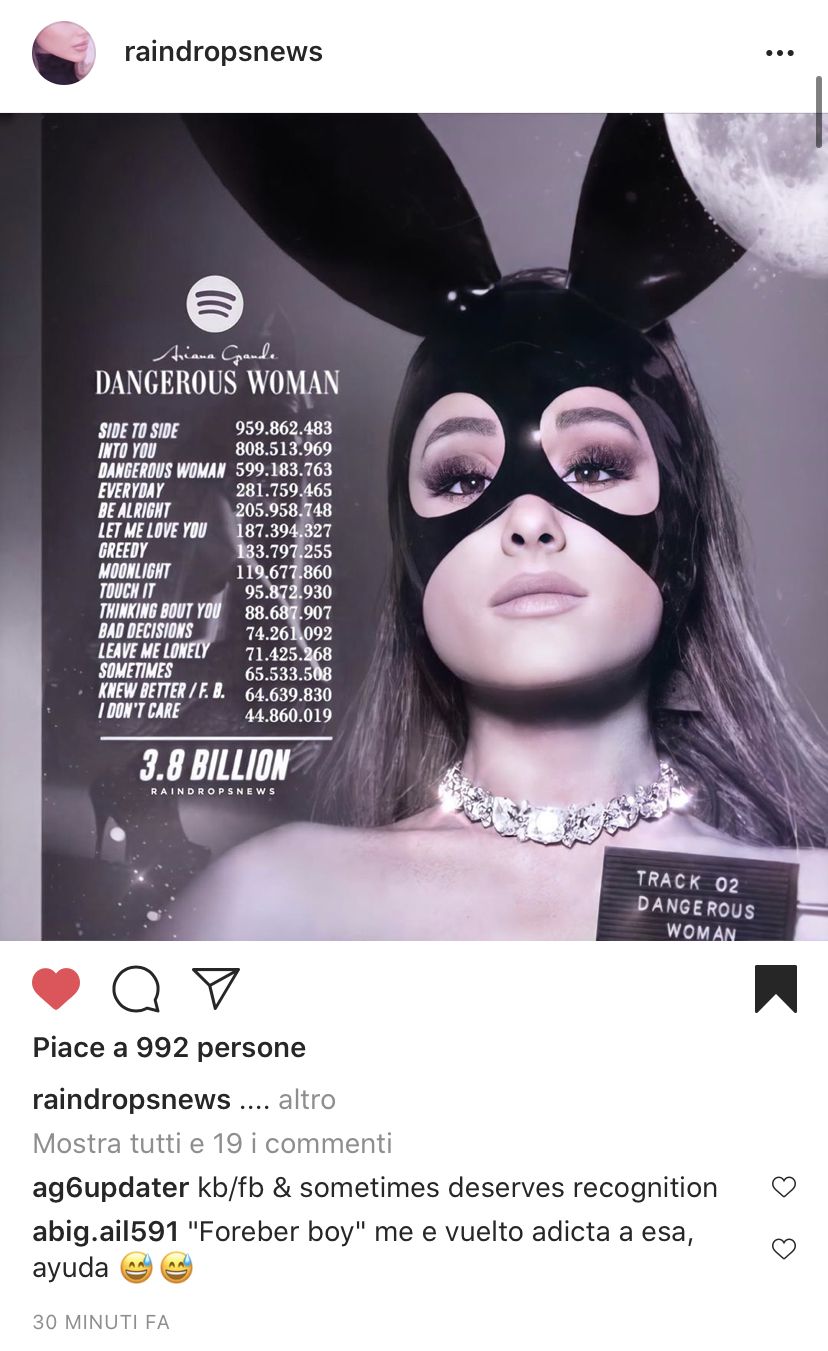The width and height of the screenshot is (828, 1351).
Task: Show who liked: Piace a 992 persone
Action: click(169, 1047)
